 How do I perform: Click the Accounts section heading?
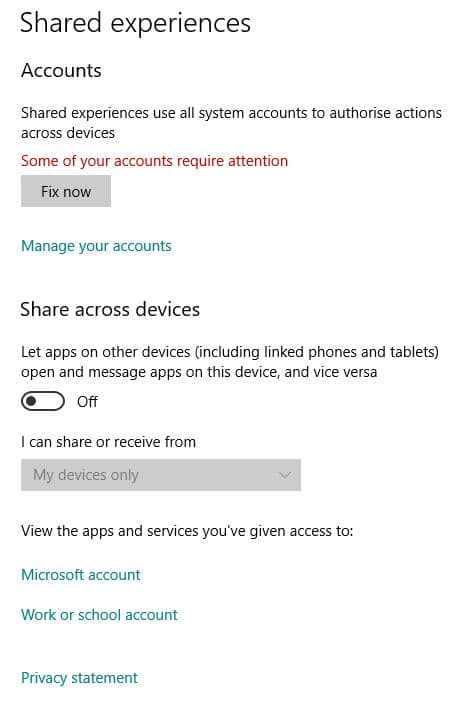(61, 71)
